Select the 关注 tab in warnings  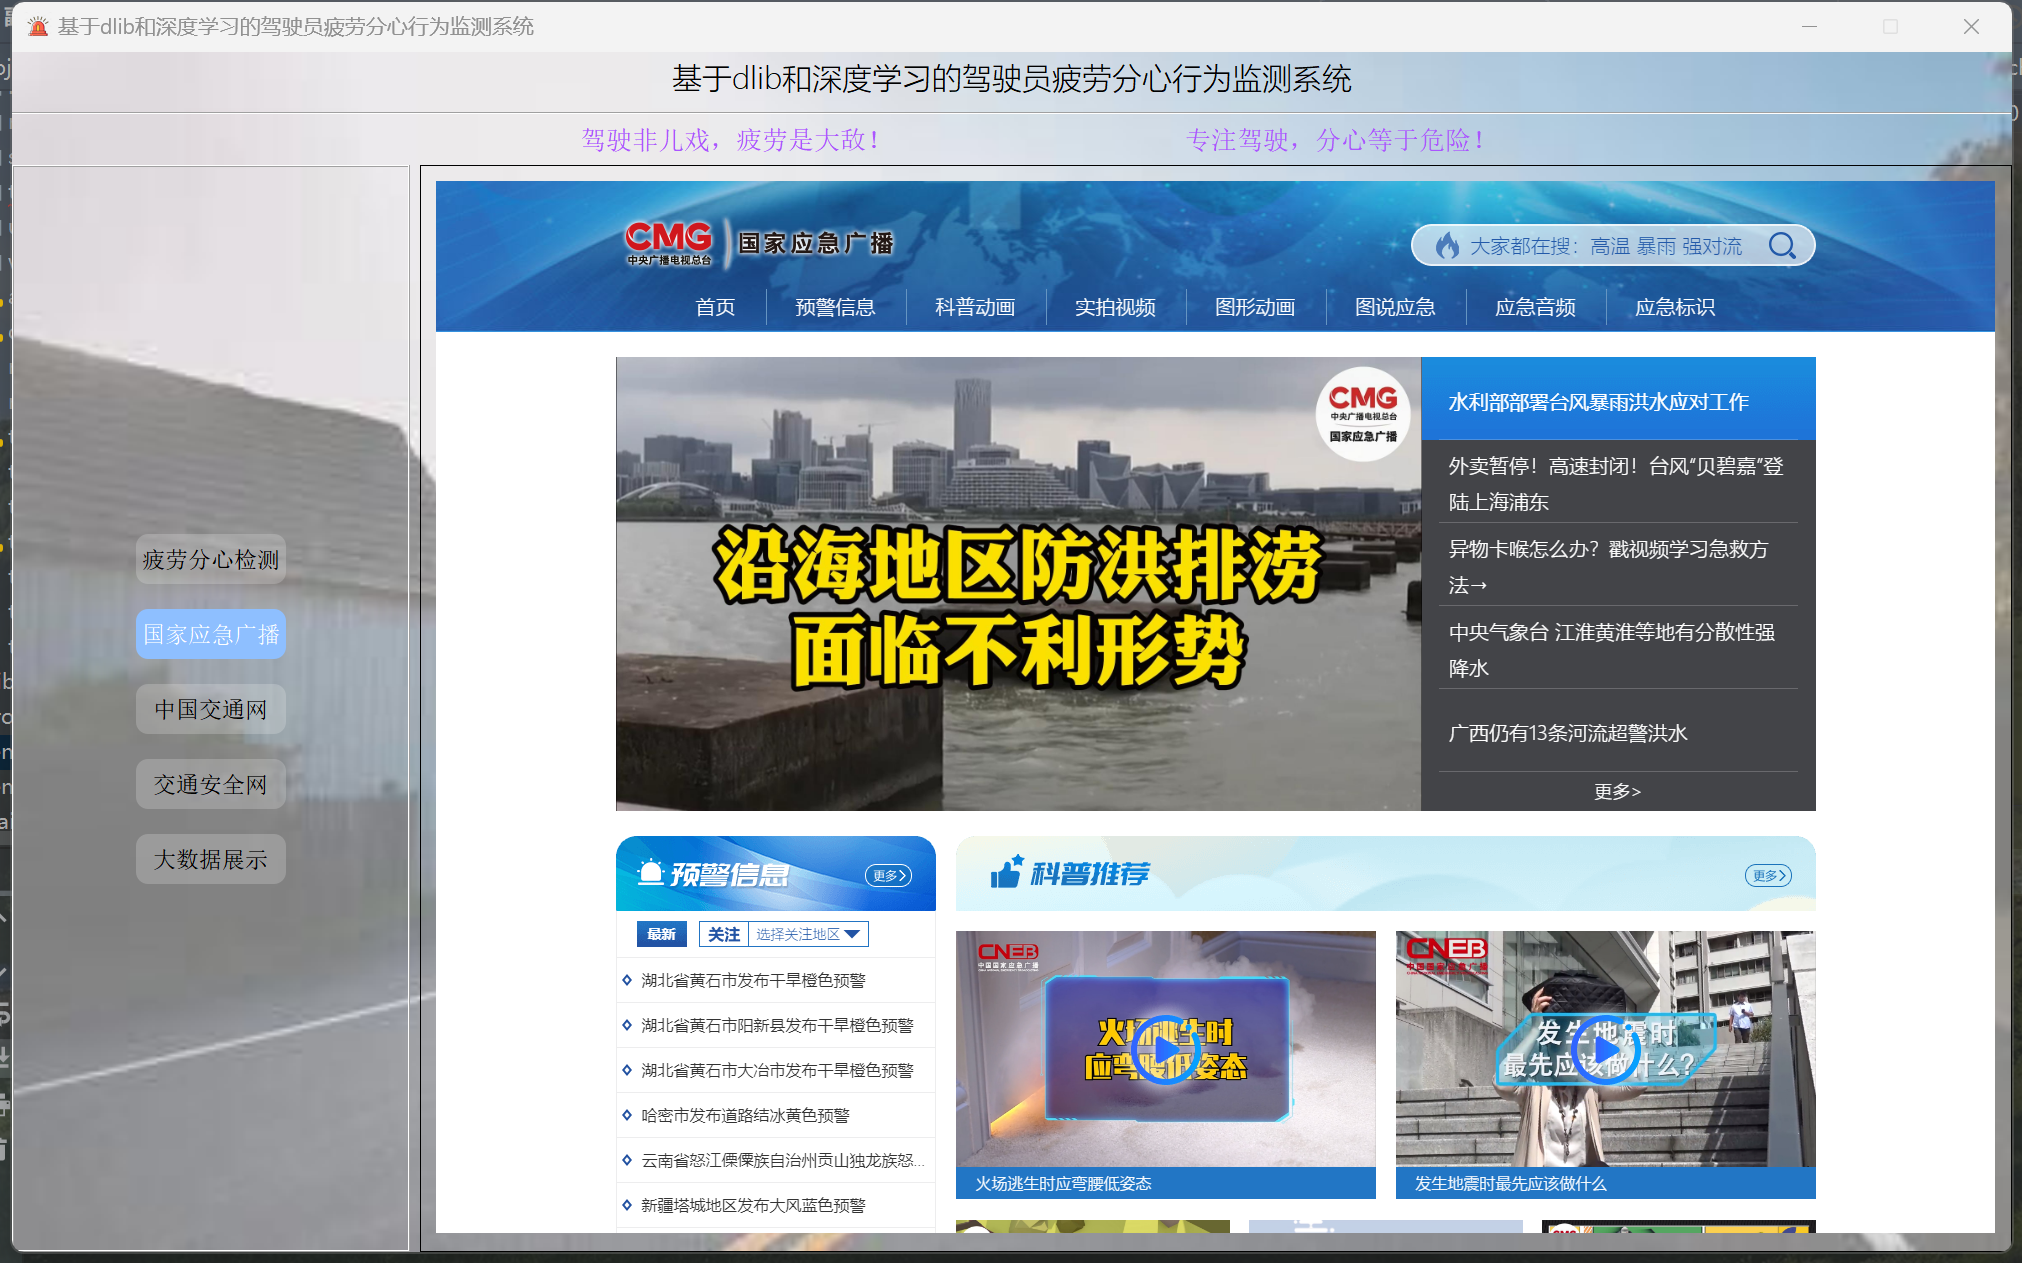click(x=724, y=934)
